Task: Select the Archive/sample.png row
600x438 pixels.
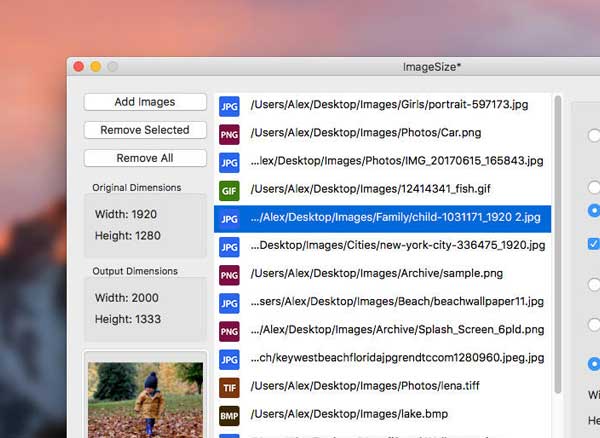Action: coord(383,275)
